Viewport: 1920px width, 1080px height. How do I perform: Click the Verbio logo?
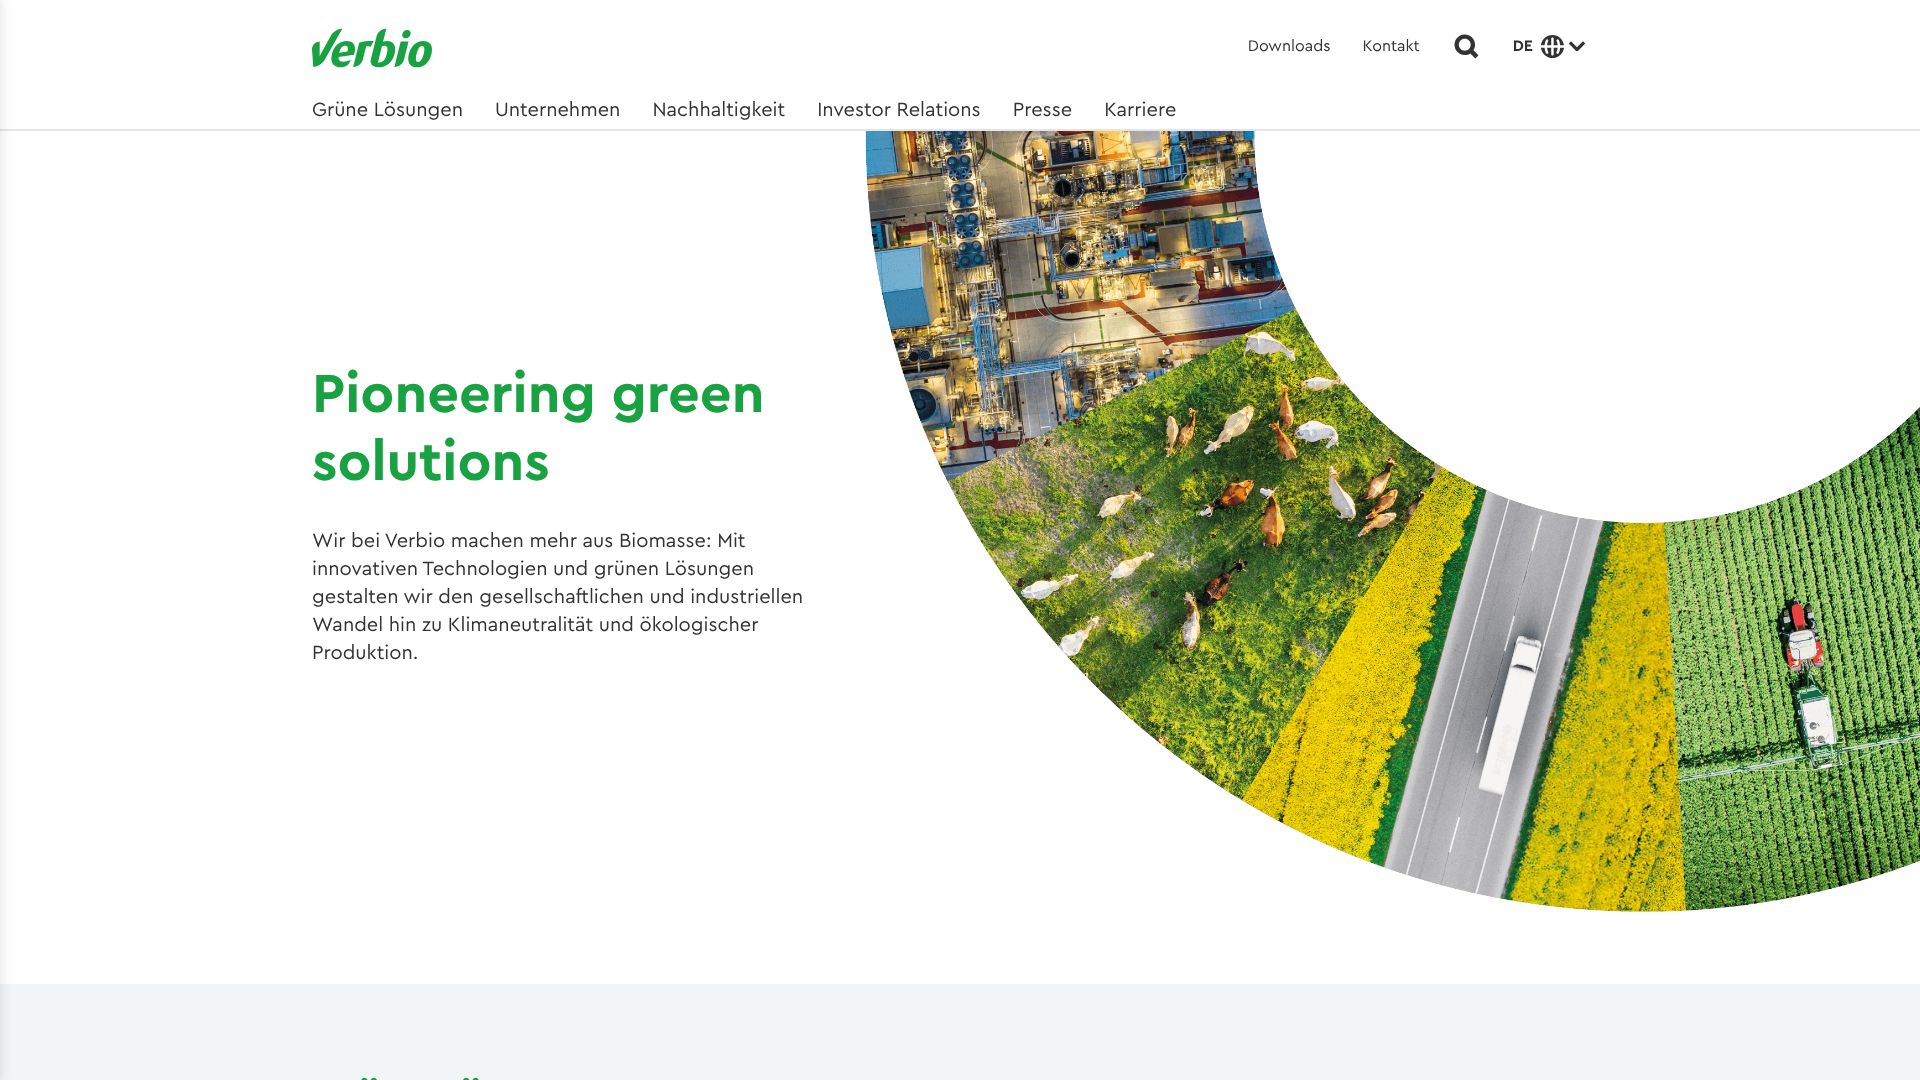[x=372, y=48]
